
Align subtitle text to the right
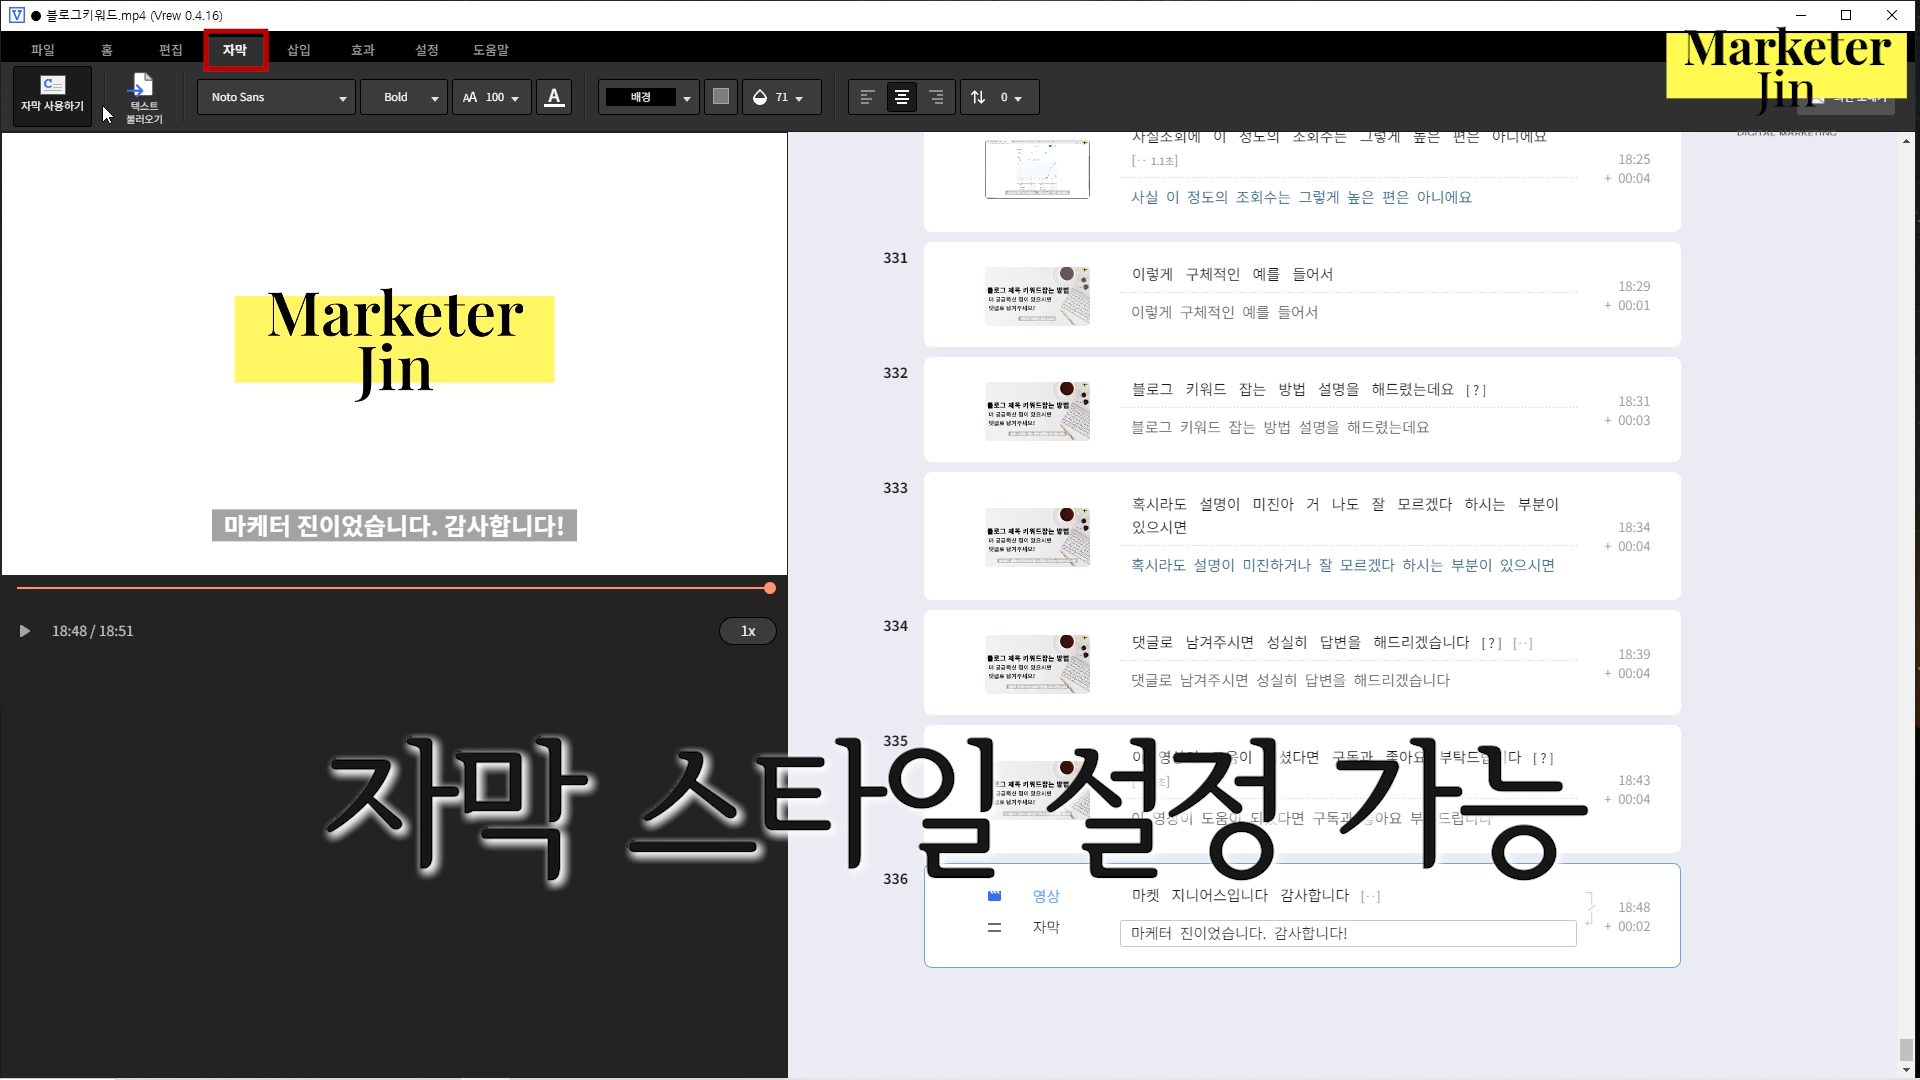936,97
